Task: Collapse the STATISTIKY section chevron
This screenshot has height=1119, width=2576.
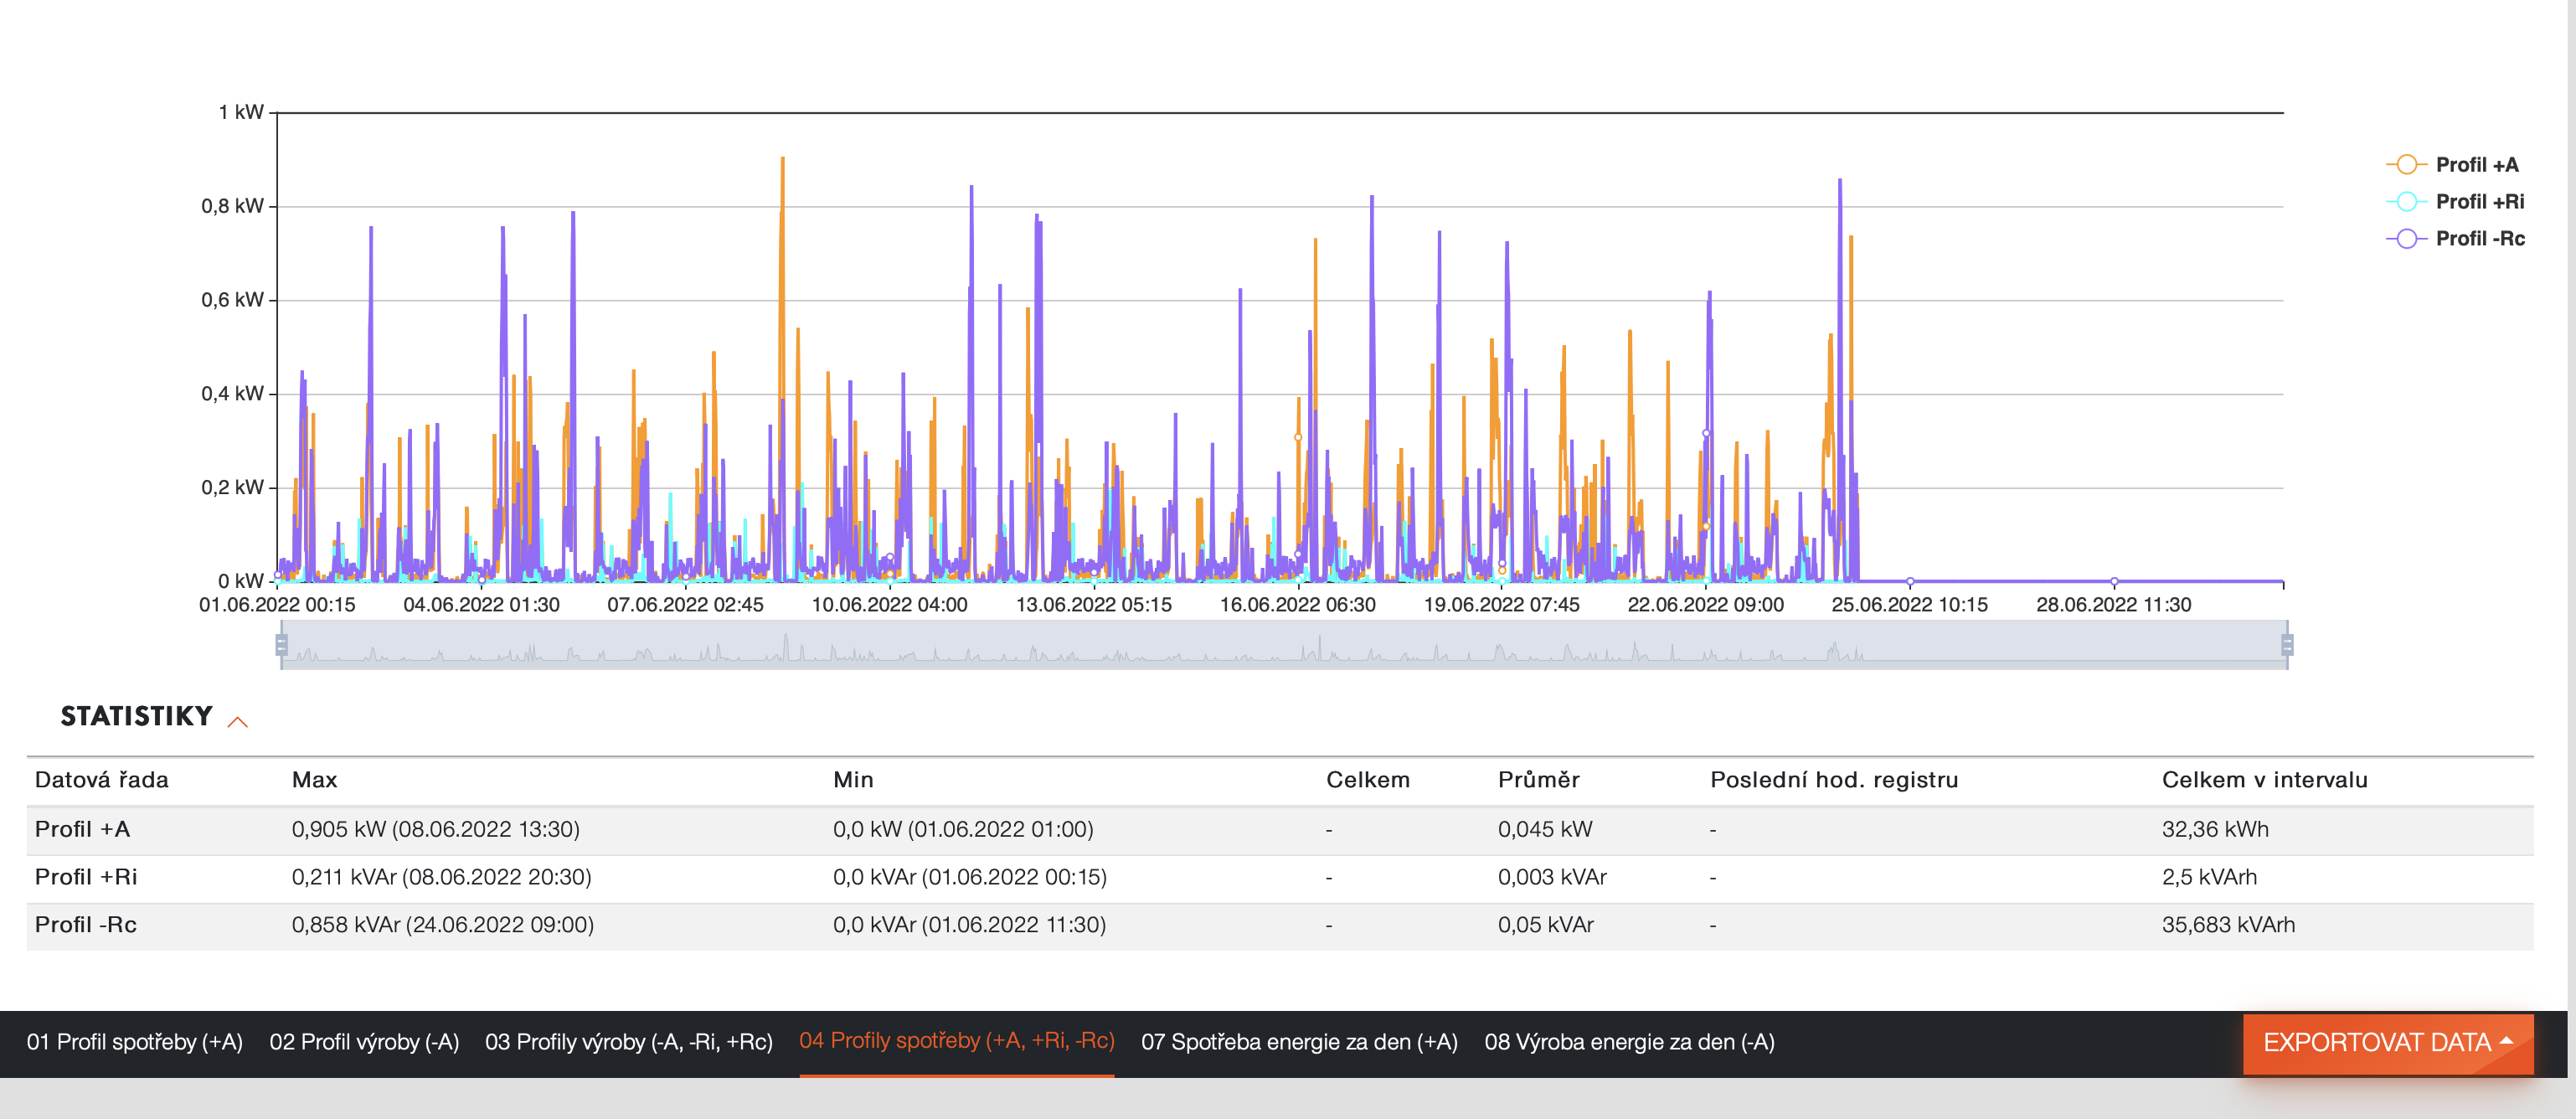Action: point(238,721)
